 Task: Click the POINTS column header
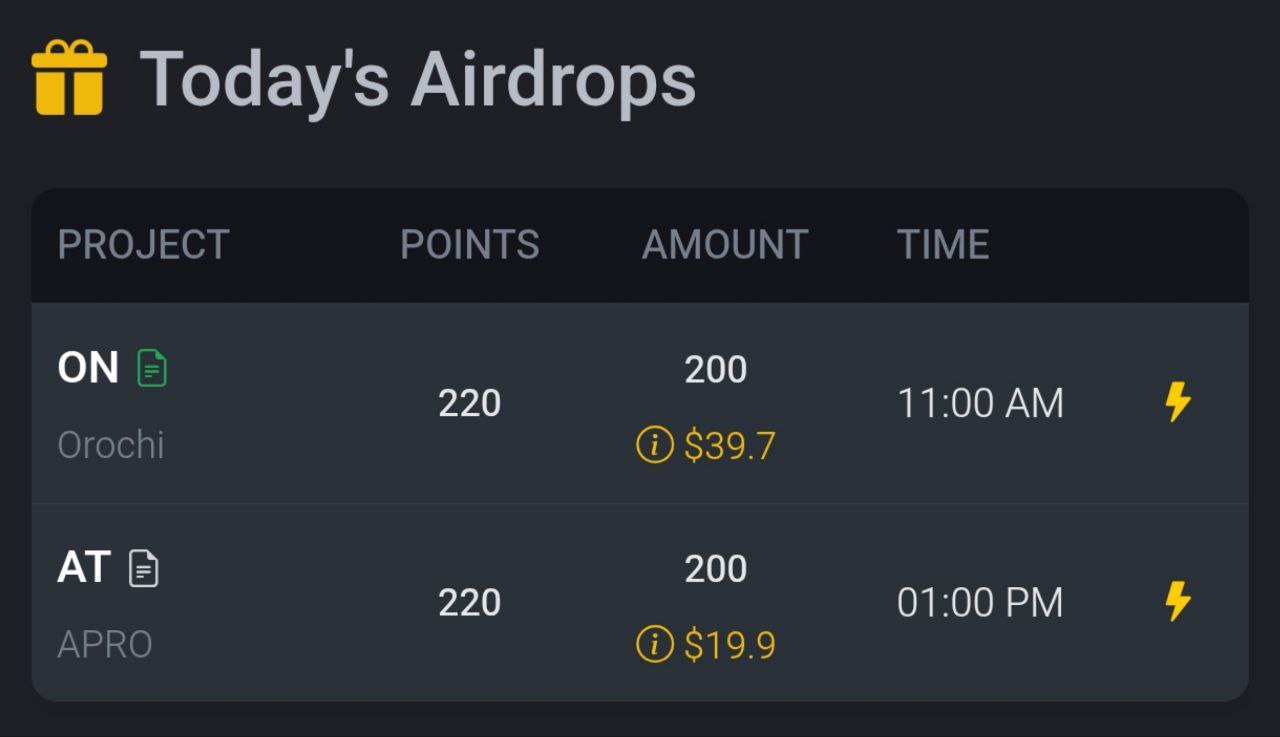[469, 245]
